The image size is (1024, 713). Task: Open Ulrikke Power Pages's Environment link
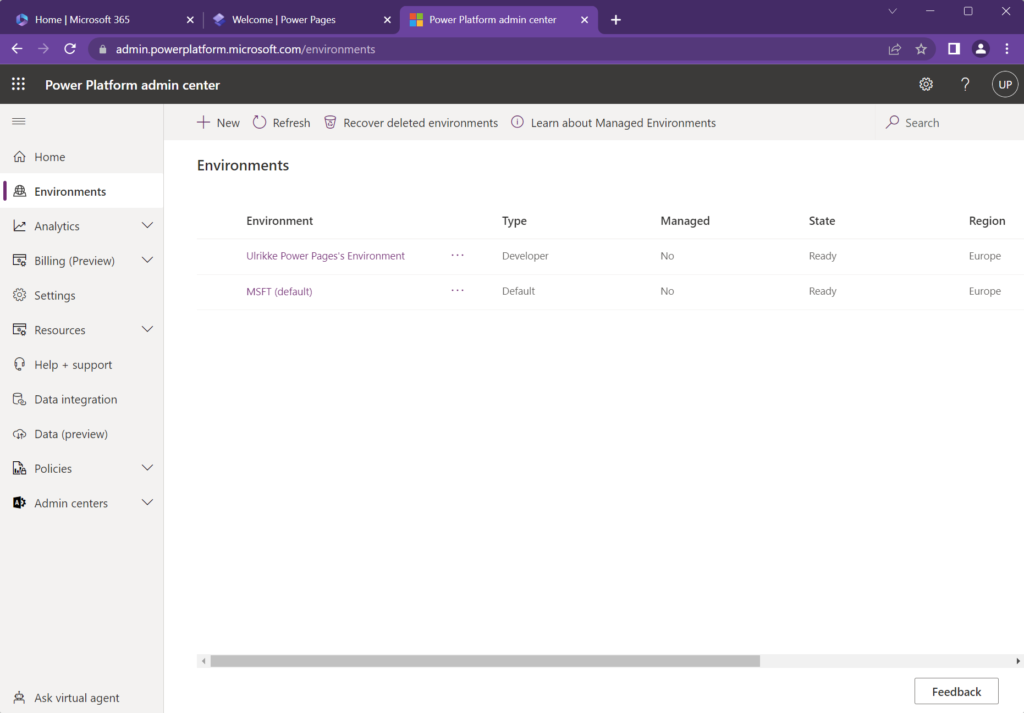tap(325, 256)
